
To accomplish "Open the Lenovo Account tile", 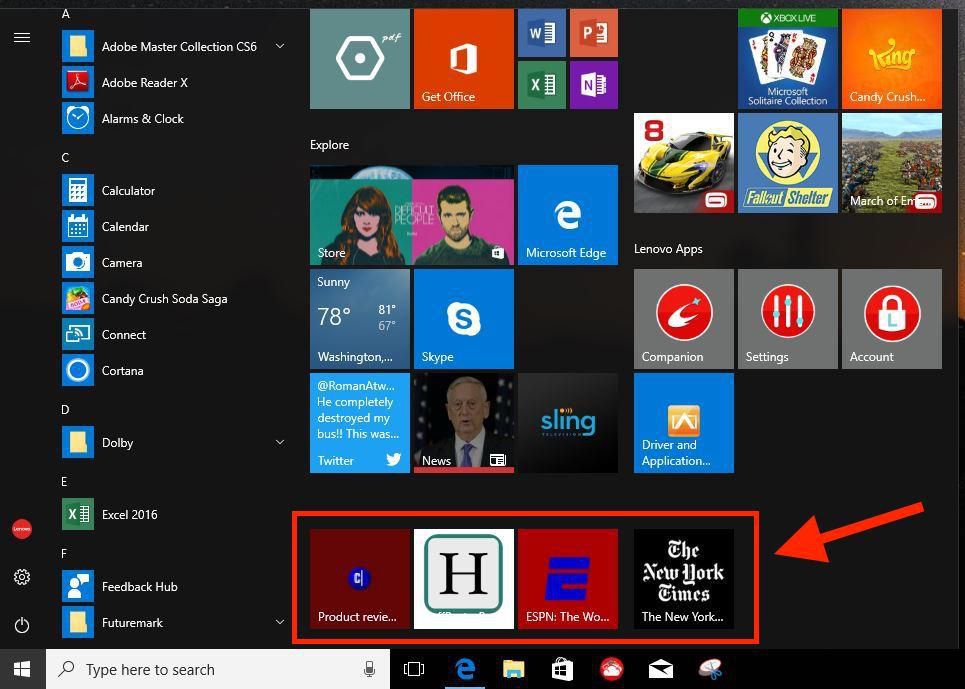I will (892, 319).
